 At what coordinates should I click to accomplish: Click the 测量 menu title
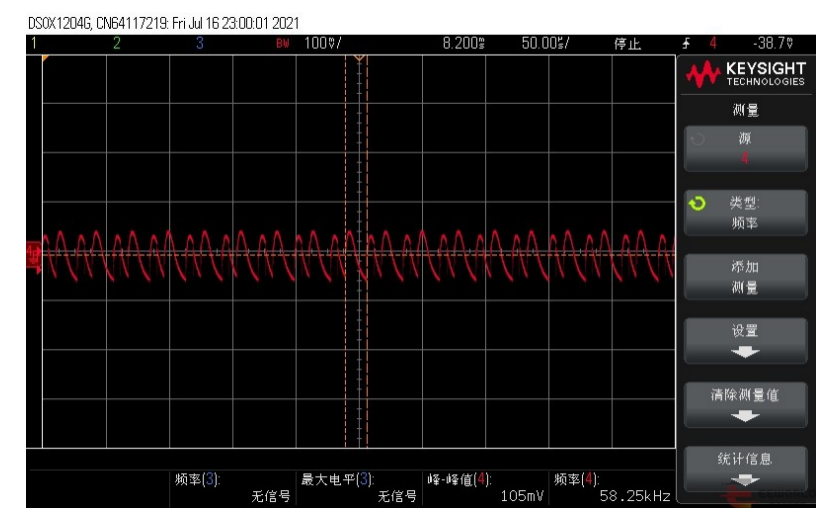click(745, 110)
